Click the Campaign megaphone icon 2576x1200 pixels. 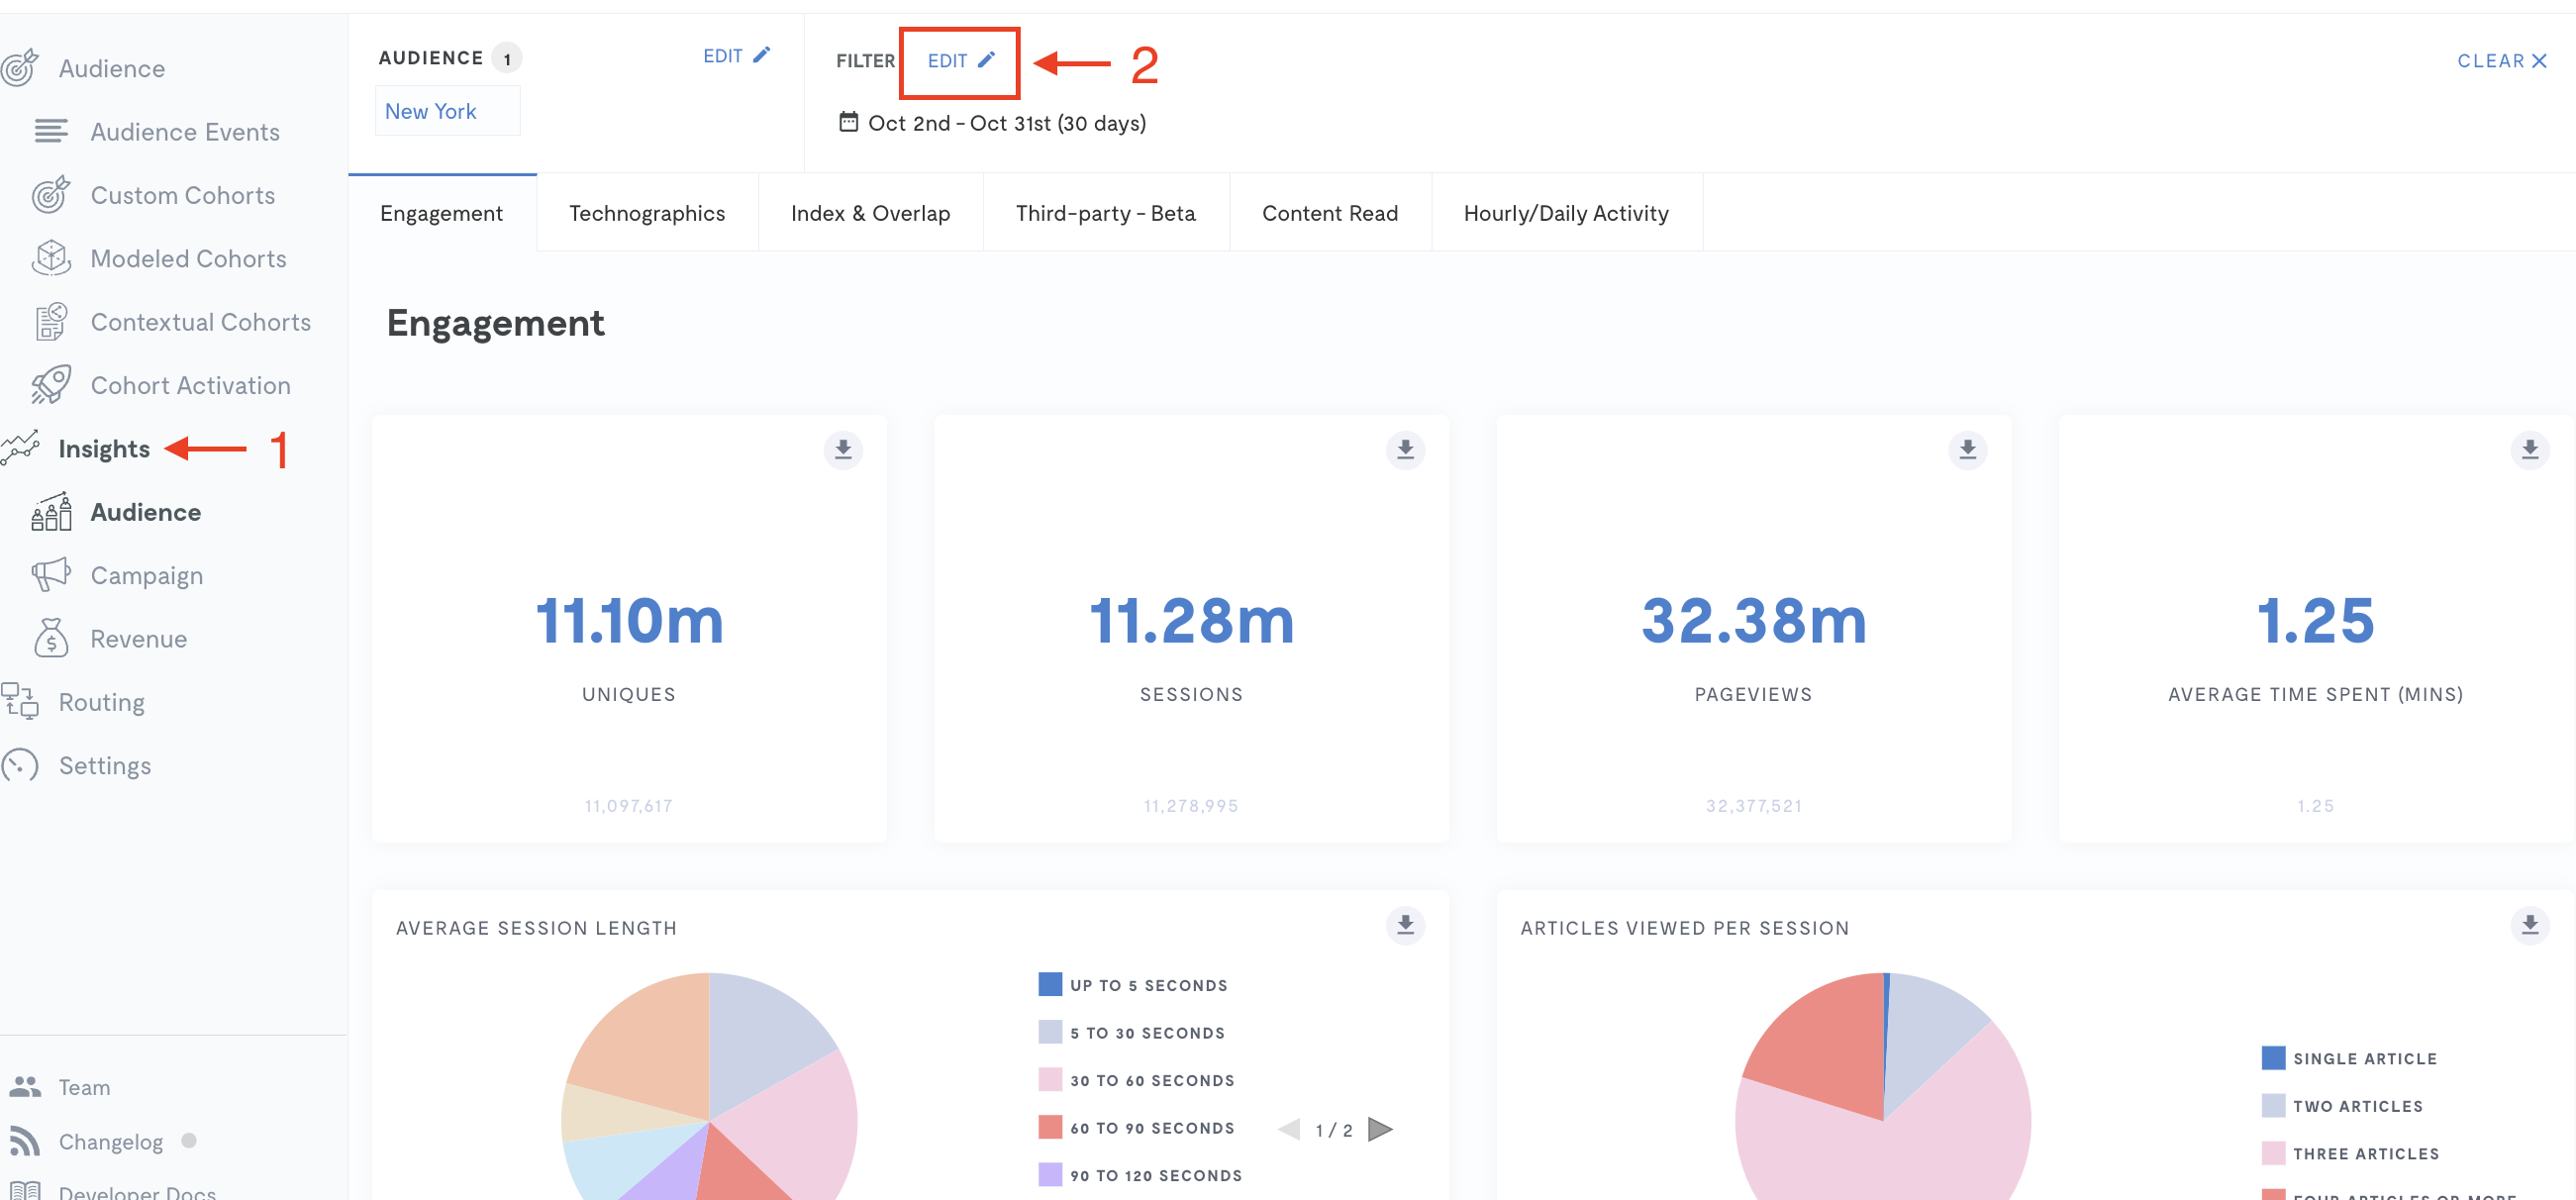pos(51,575)
